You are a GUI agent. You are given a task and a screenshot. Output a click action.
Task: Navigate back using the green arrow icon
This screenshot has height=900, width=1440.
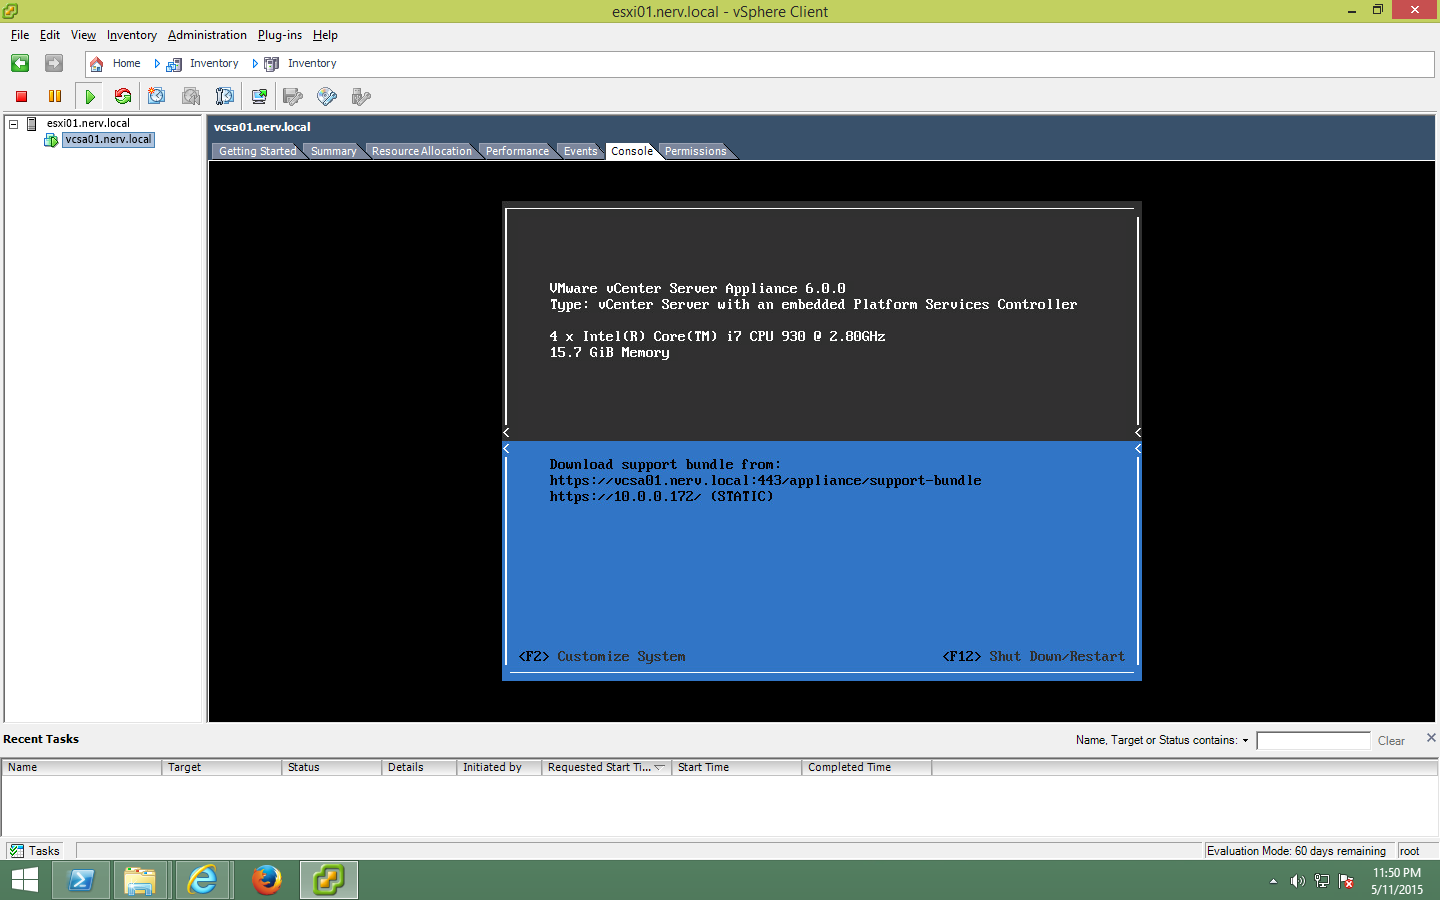tap(19, 63)
